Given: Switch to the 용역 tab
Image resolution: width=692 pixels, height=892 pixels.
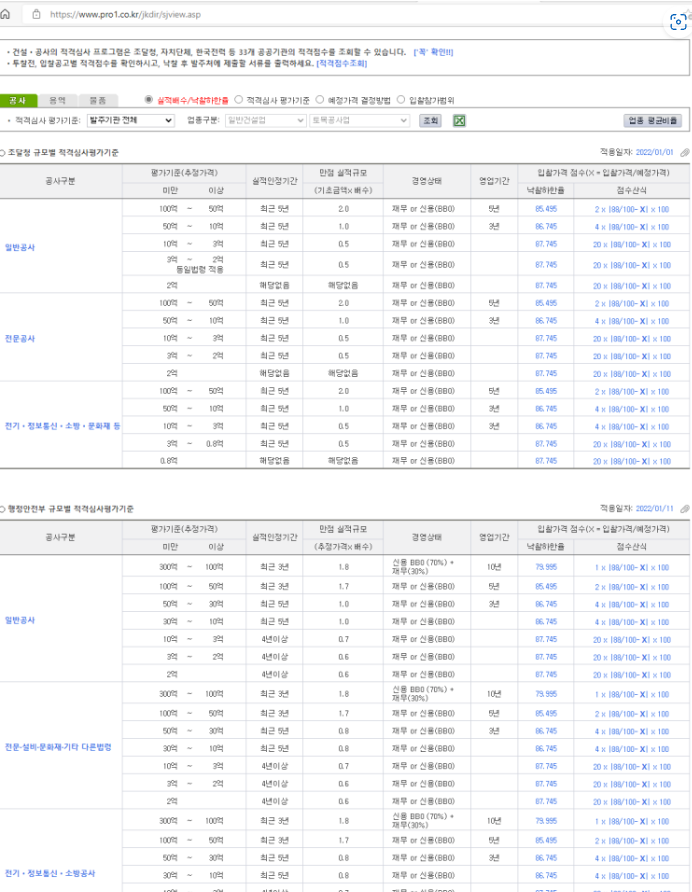Looking at the screenshot, I should click(x=57, y=100).
